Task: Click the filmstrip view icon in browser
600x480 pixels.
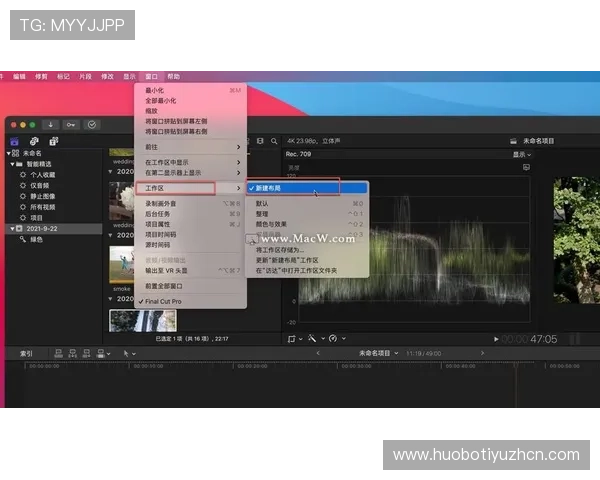Action: pyautogui.click(x=260, y=141)
